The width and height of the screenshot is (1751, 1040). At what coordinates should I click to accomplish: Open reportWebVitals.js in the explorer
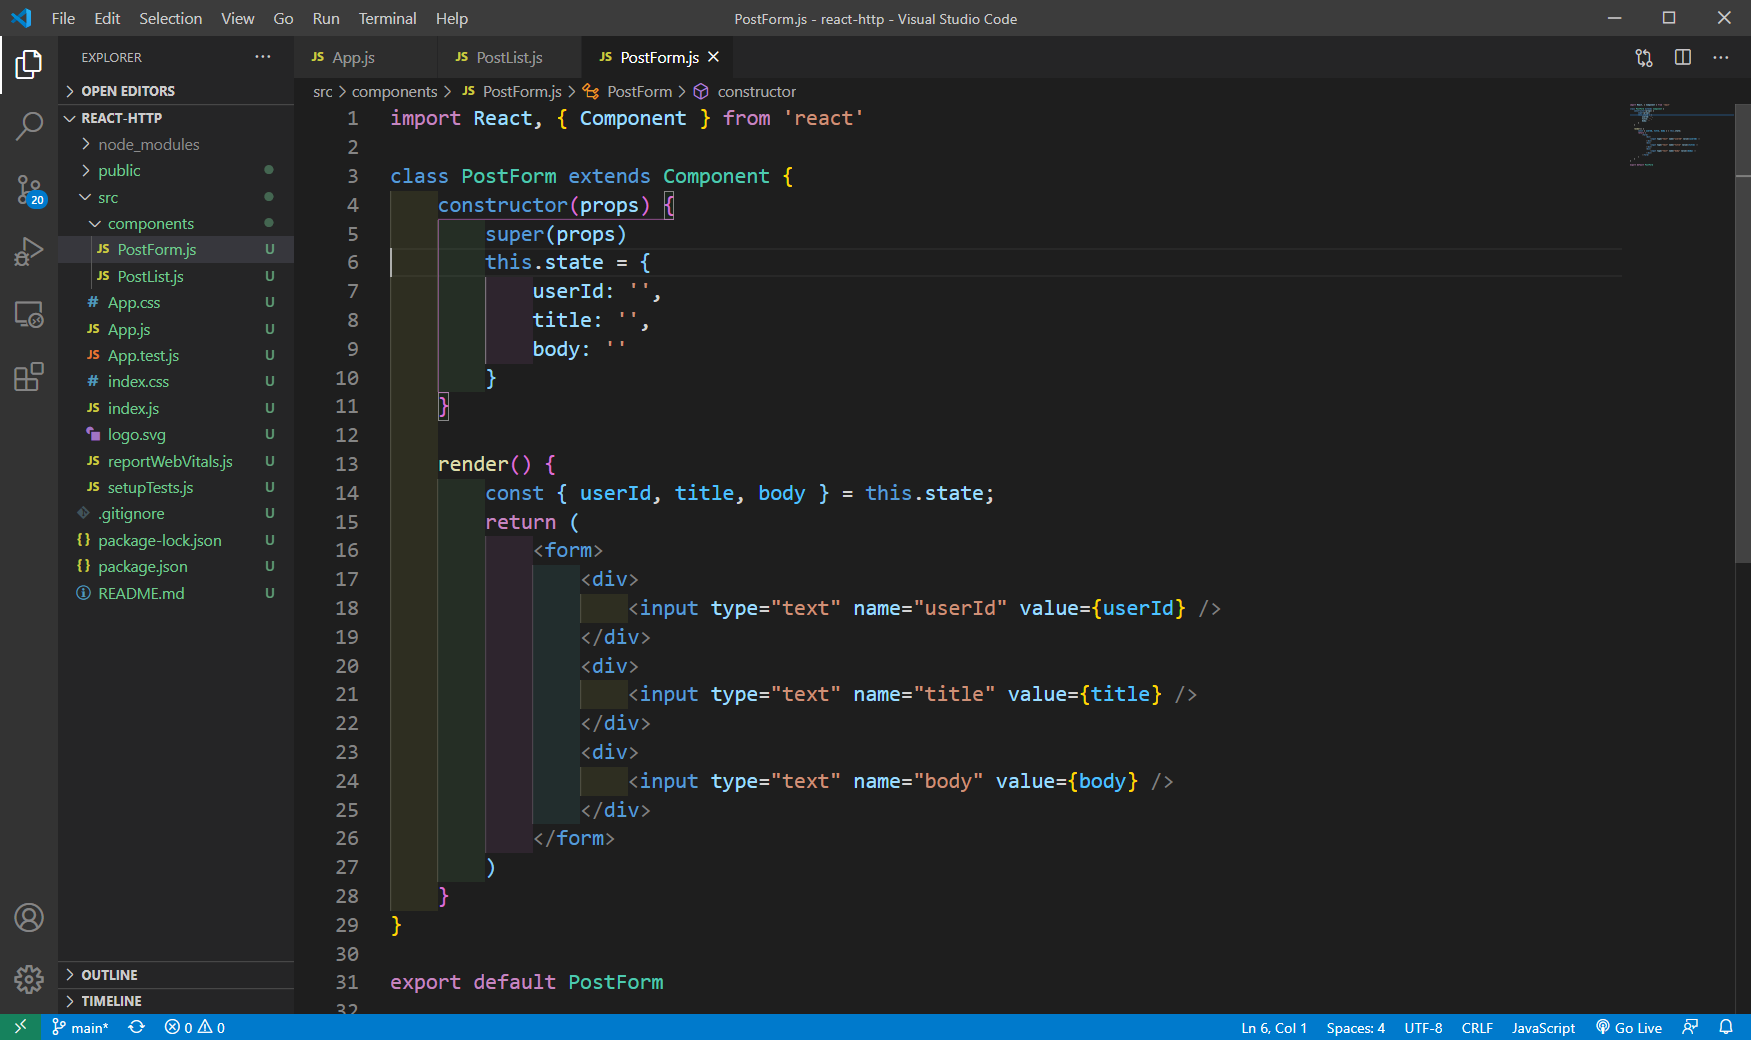click(176, 461)
